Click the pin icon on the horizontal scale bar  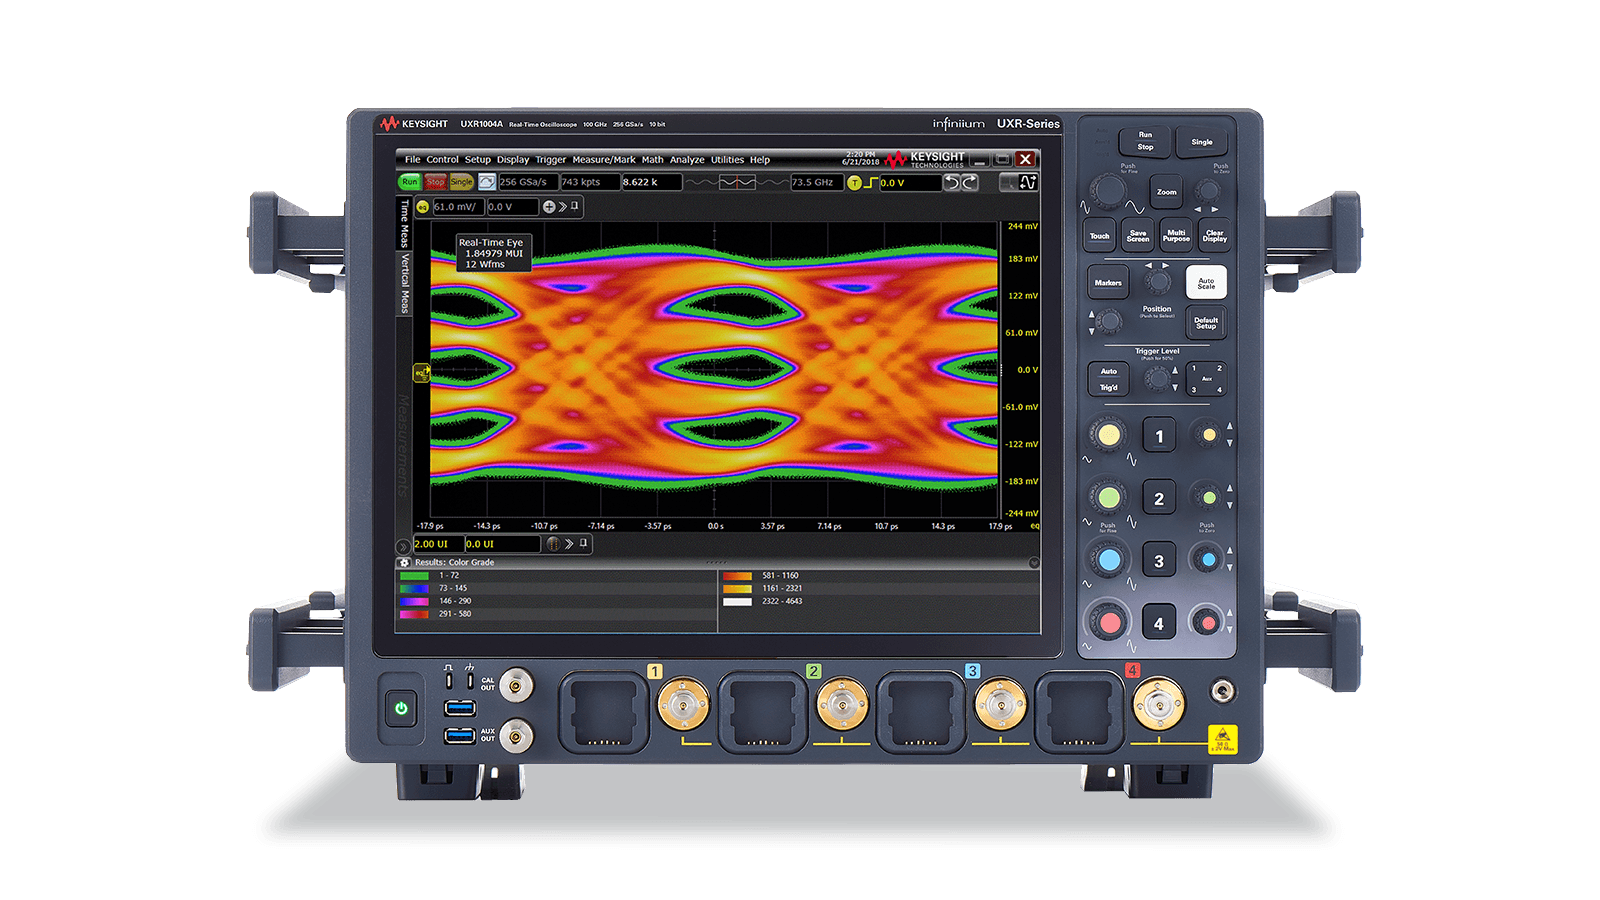(x=583, y=544)
